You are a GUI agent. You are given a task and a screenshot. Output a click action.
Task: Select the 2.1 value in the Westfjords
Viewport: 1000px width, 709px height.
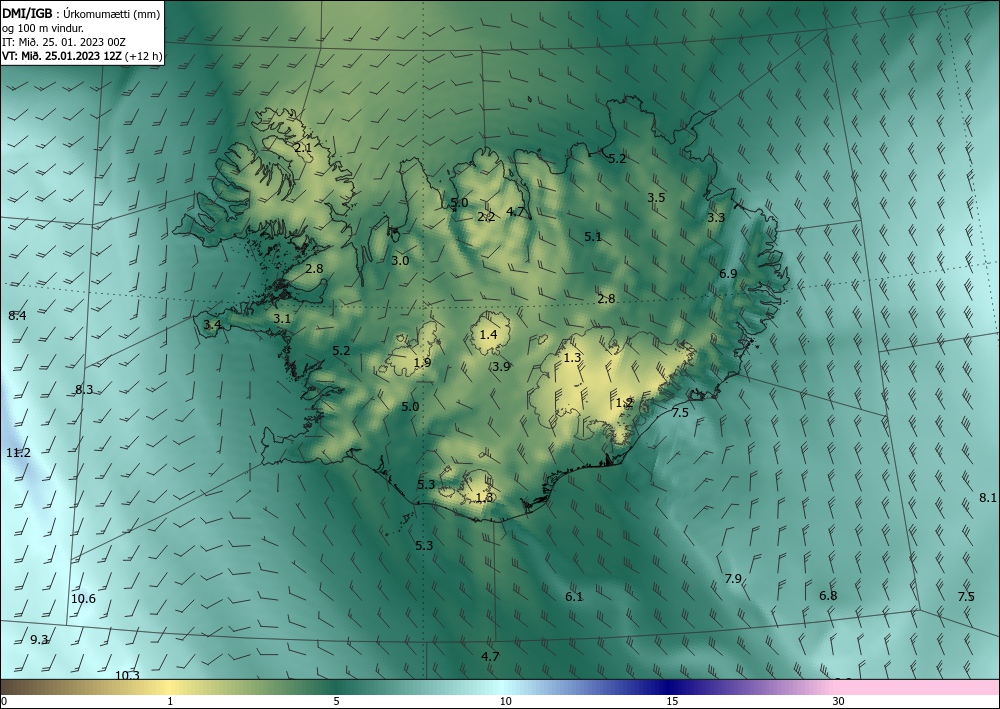coord(303,148)
